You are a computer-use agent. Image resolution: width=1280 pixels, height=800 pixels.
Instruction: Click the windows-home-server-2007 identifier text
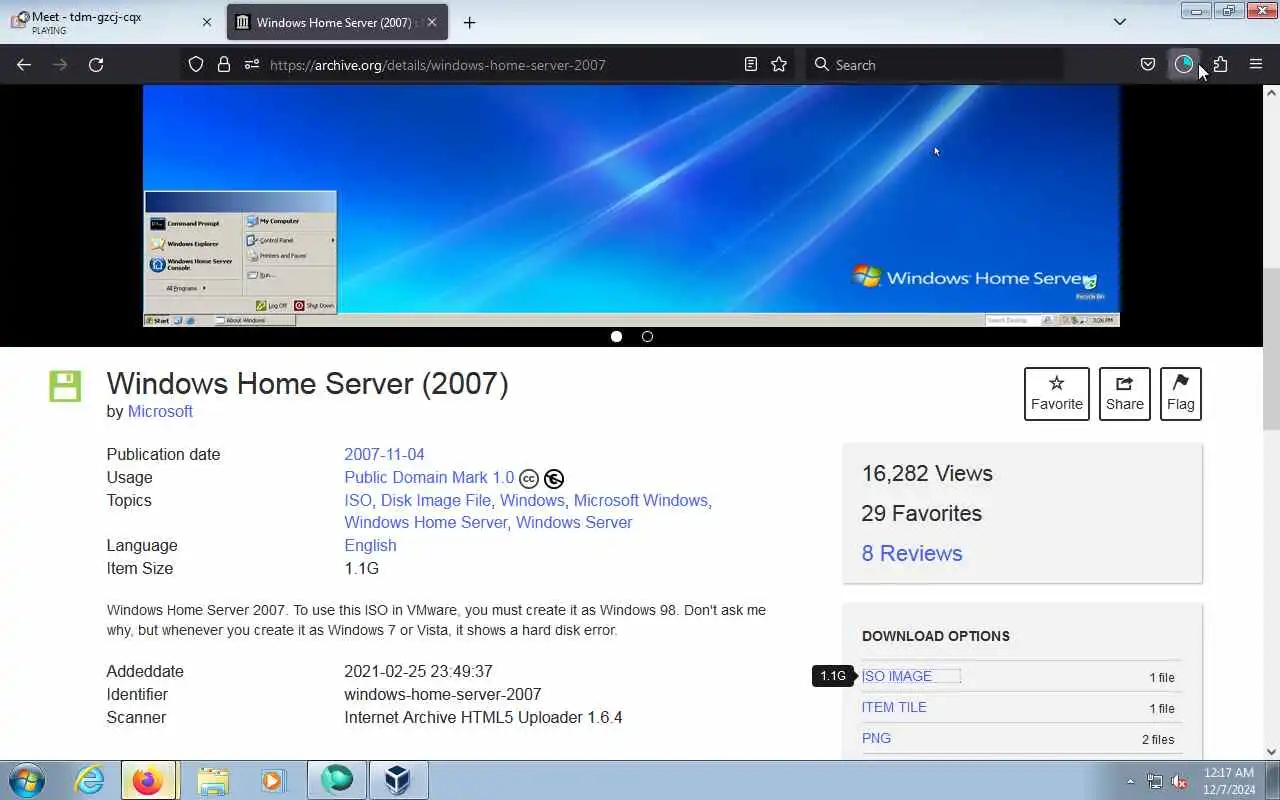(x=443, y=694)
